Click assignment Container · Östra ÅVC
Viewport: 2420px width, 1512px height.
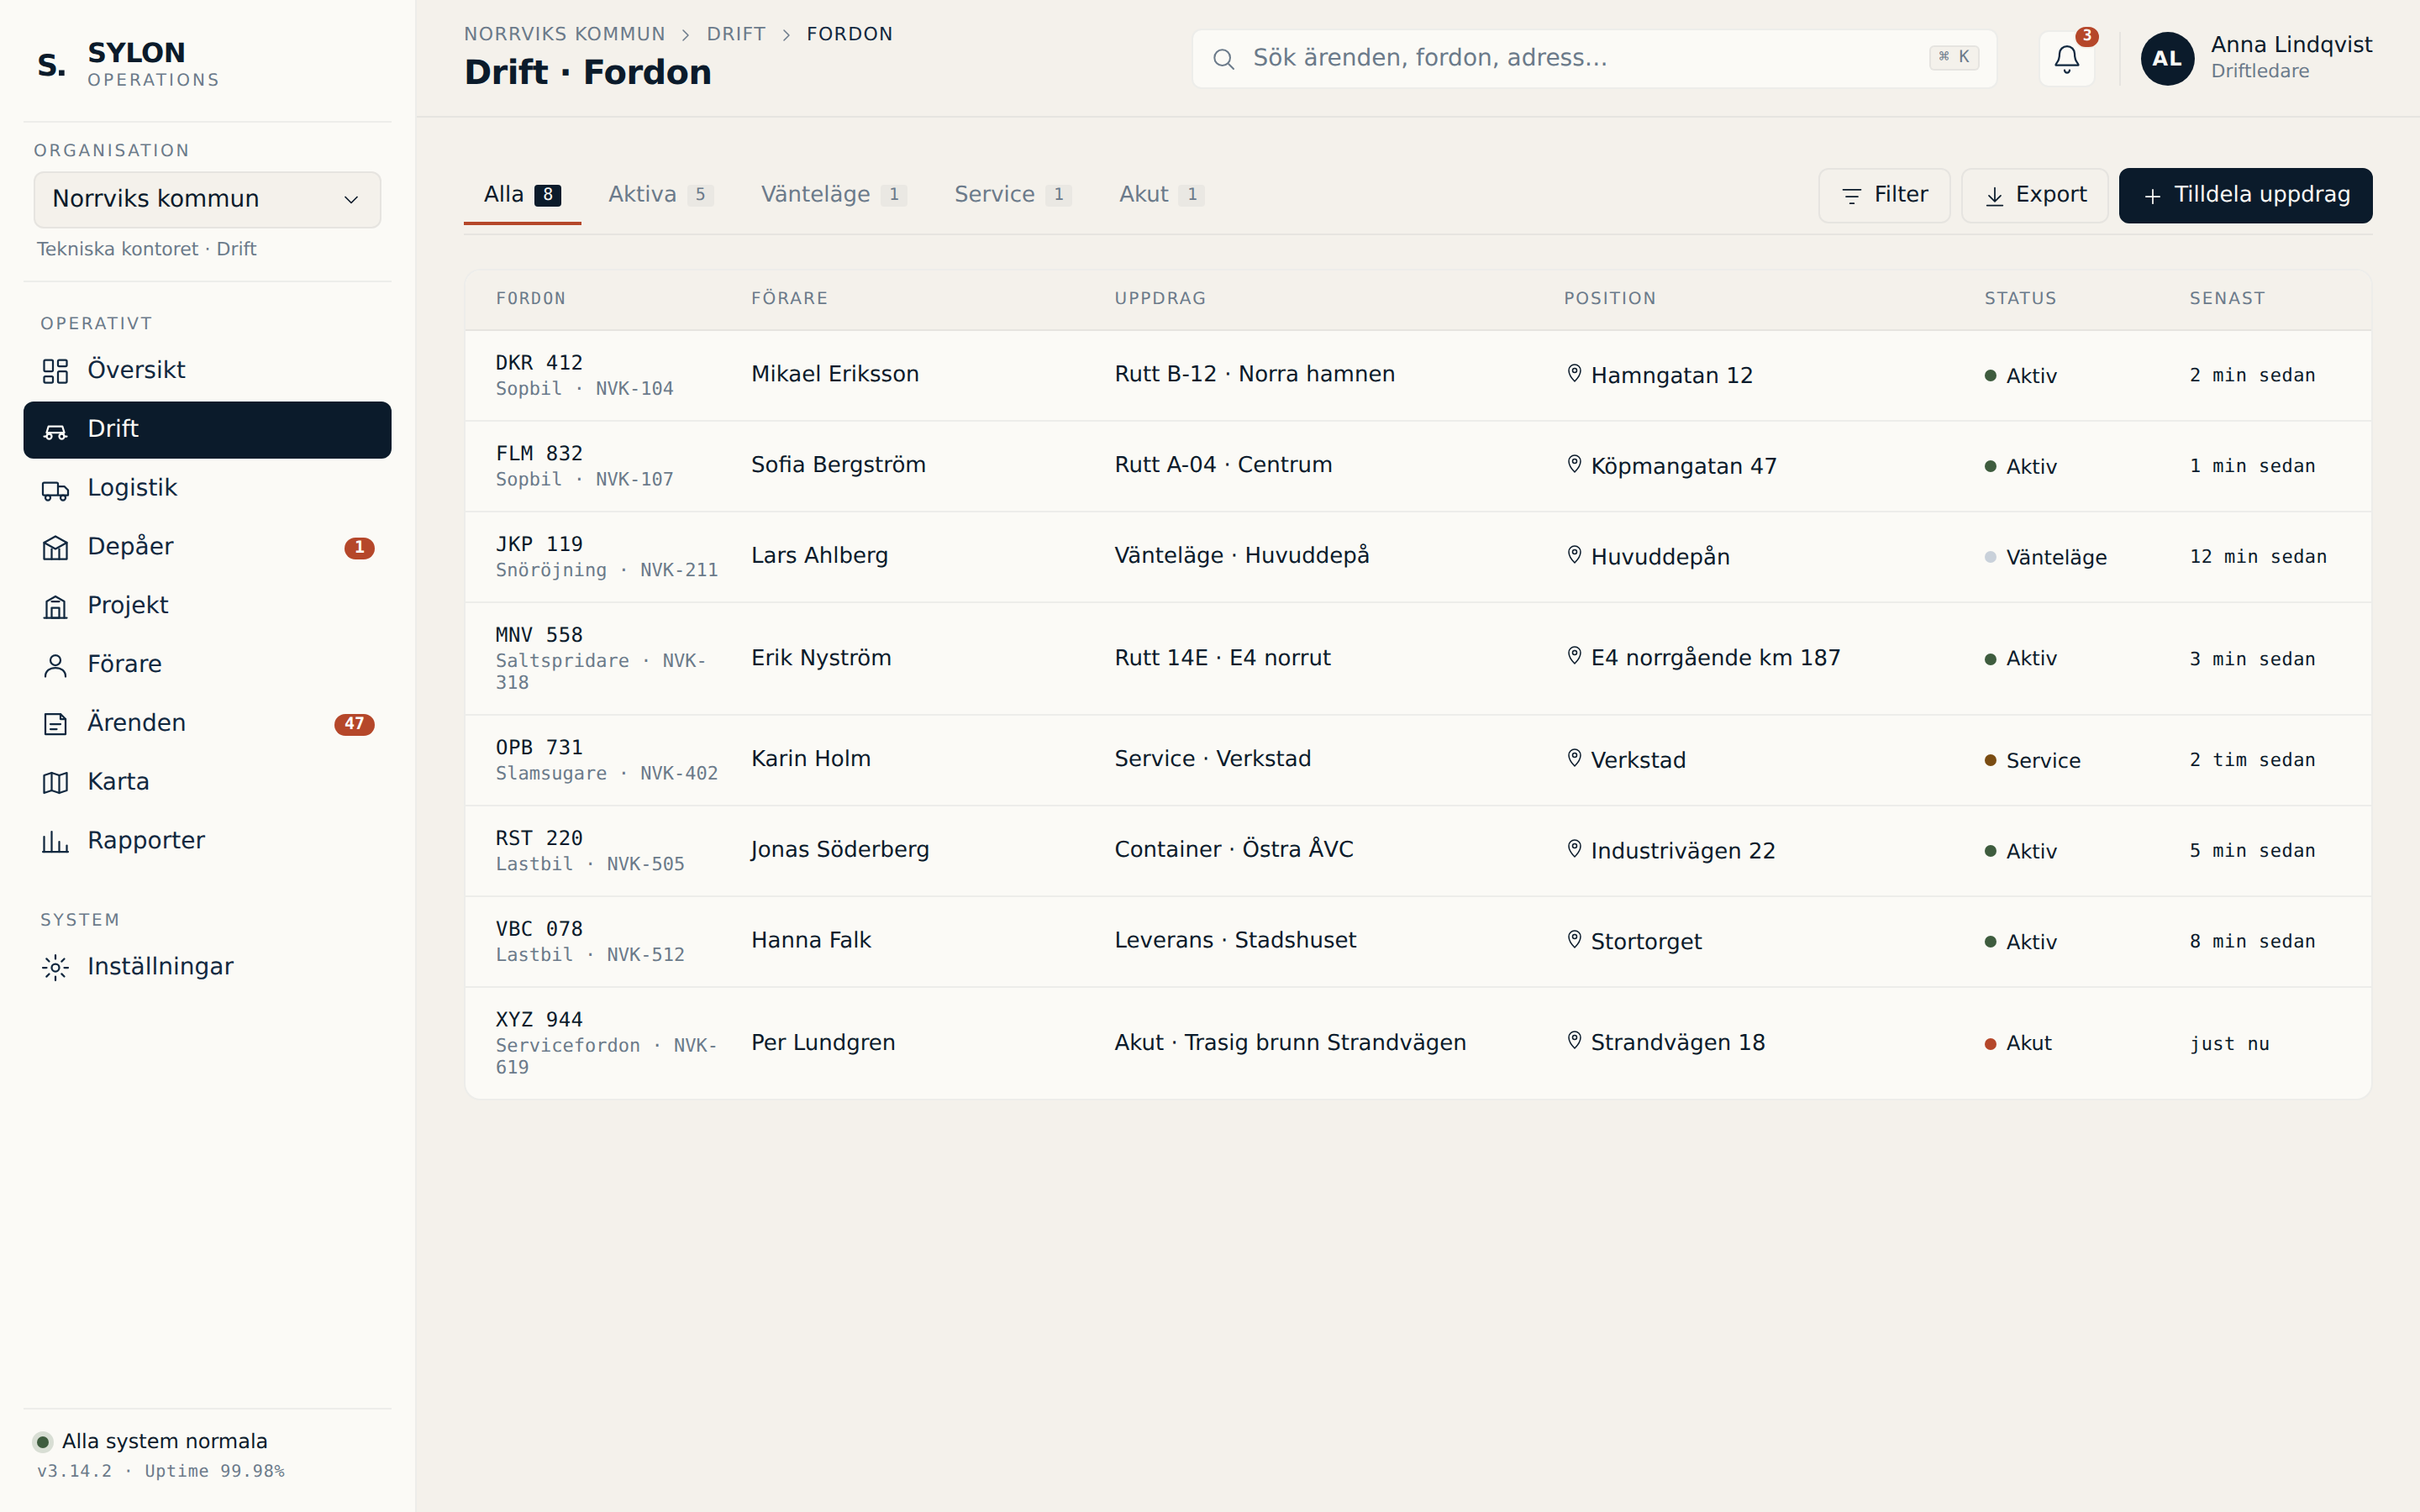coord(1234,849)
